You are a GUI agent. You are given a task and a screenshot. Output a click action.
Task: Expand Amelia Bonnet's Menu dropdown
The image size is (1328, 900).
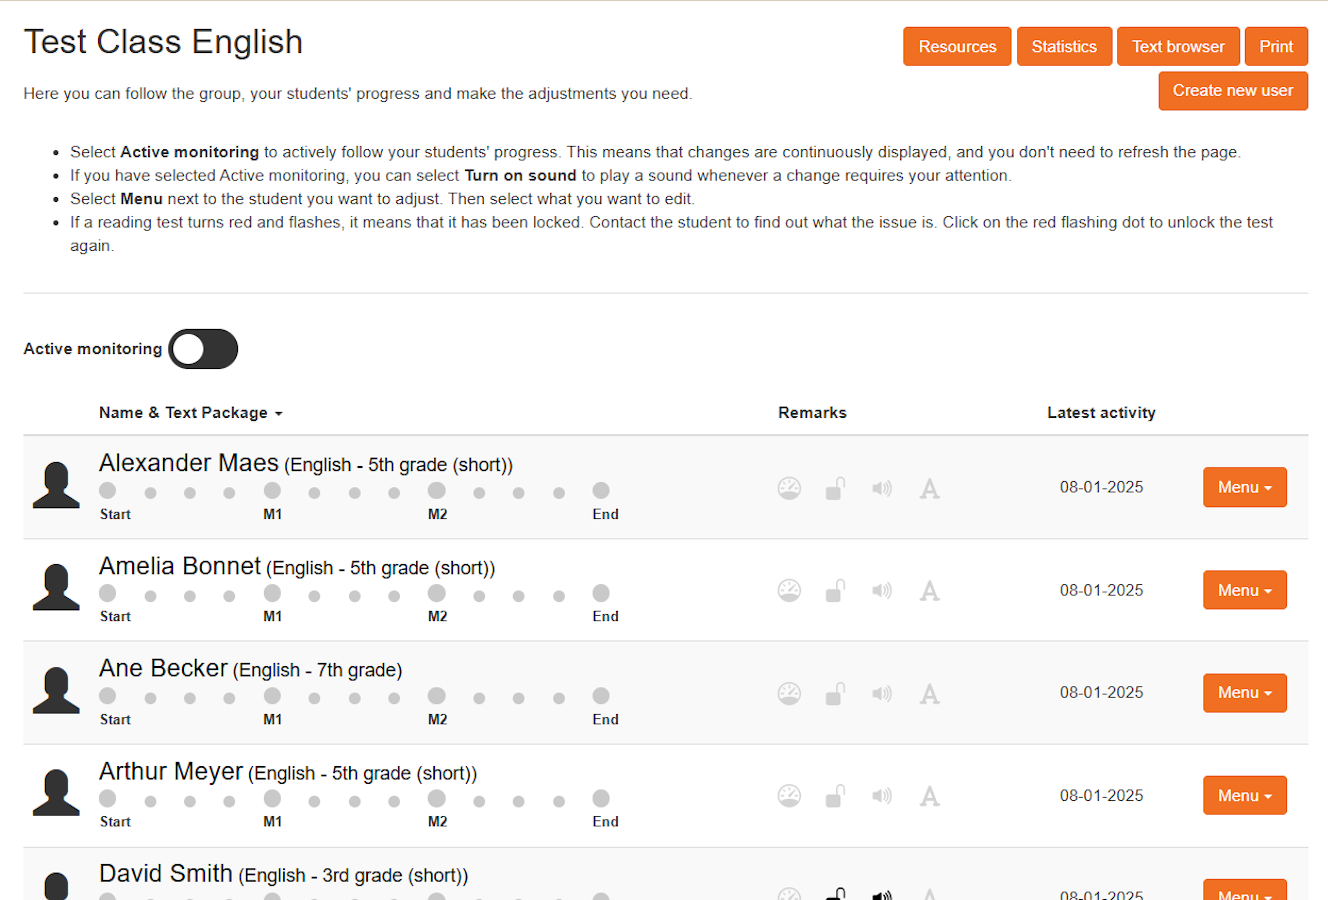click(1244, 590)
